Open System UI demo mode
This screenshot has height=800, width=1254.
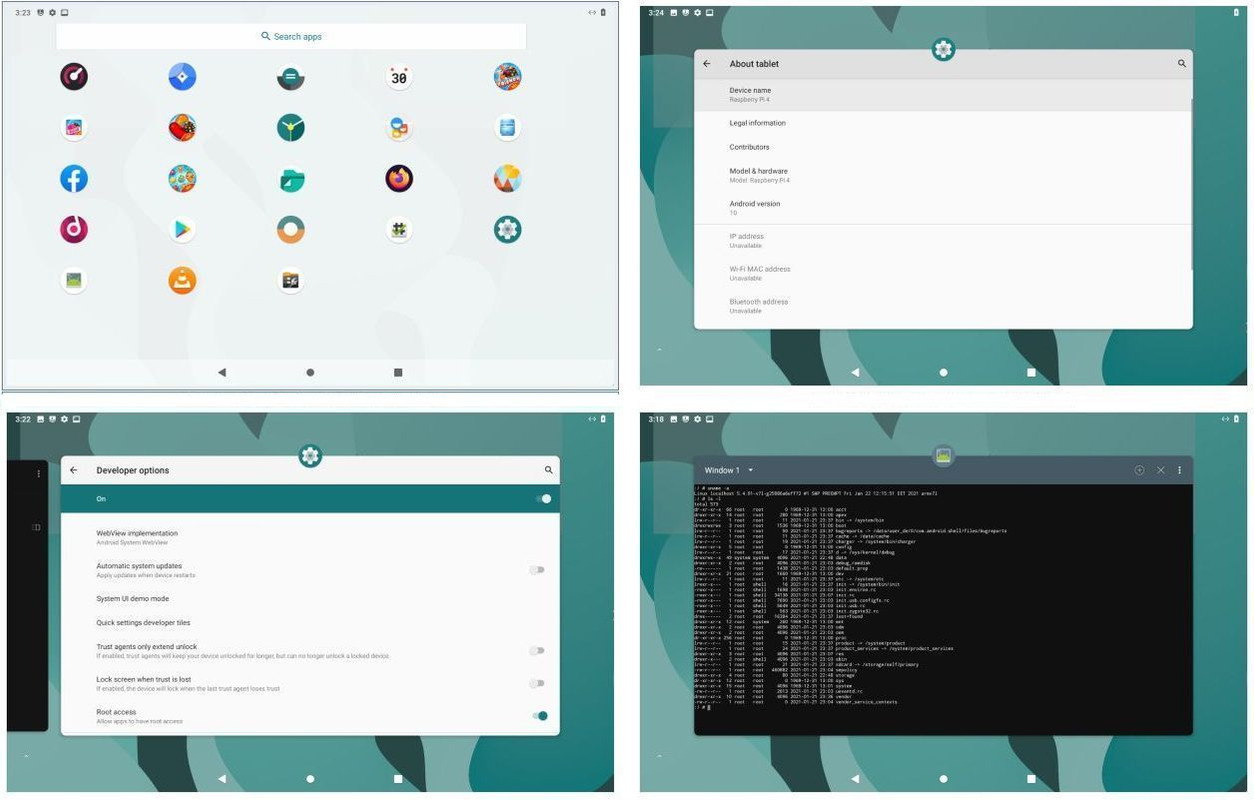click(x=310, y=599)
